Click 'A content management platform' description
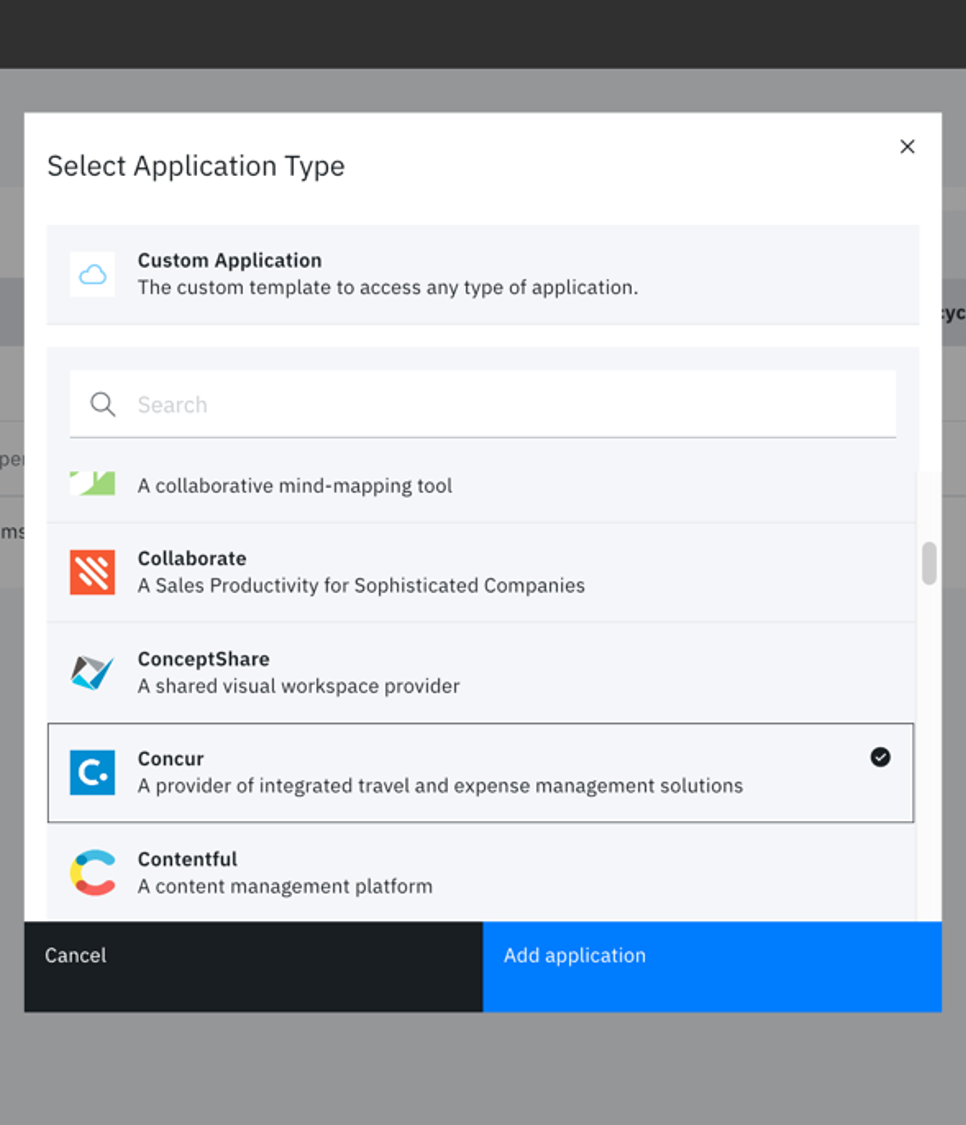Viewport: 966px width, 1125px height. coord(285,887)
